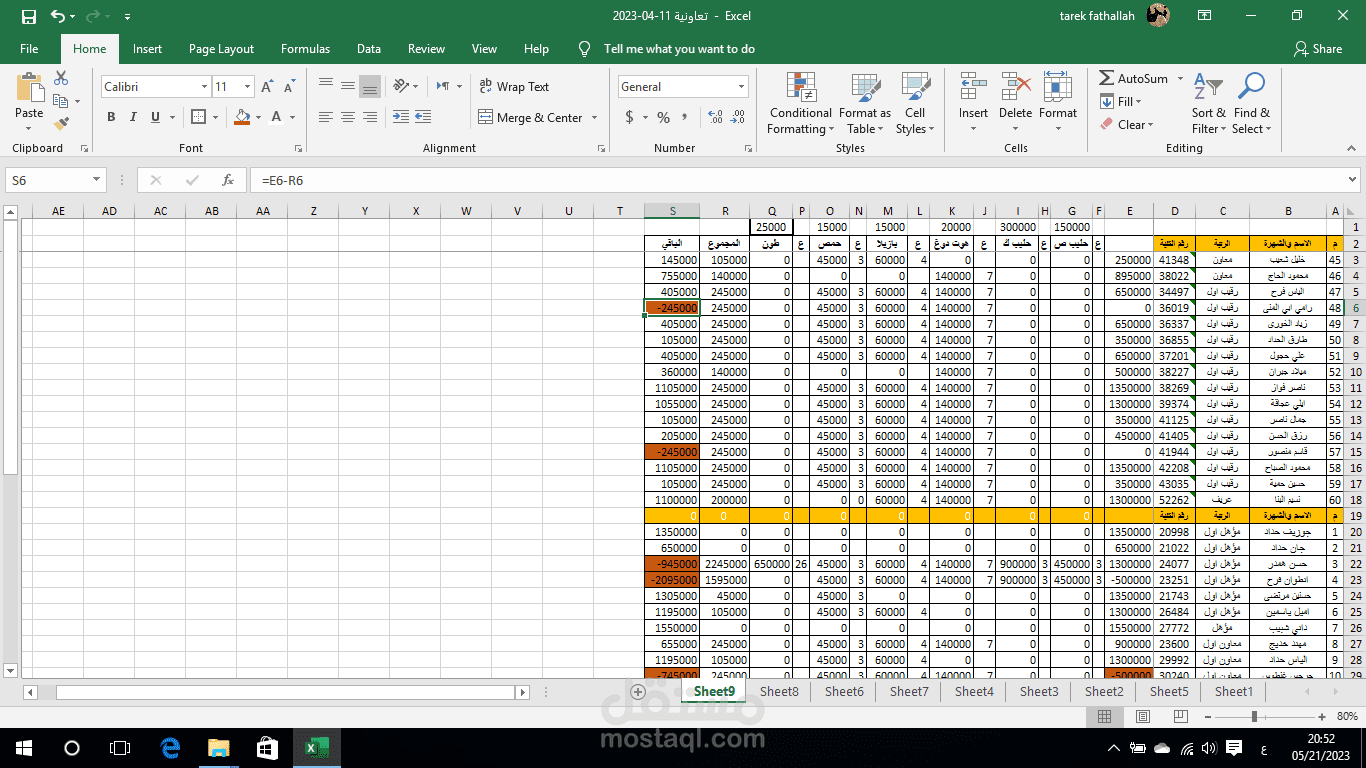
Task: Click the Format cells icon
Action: point(1057,88)
